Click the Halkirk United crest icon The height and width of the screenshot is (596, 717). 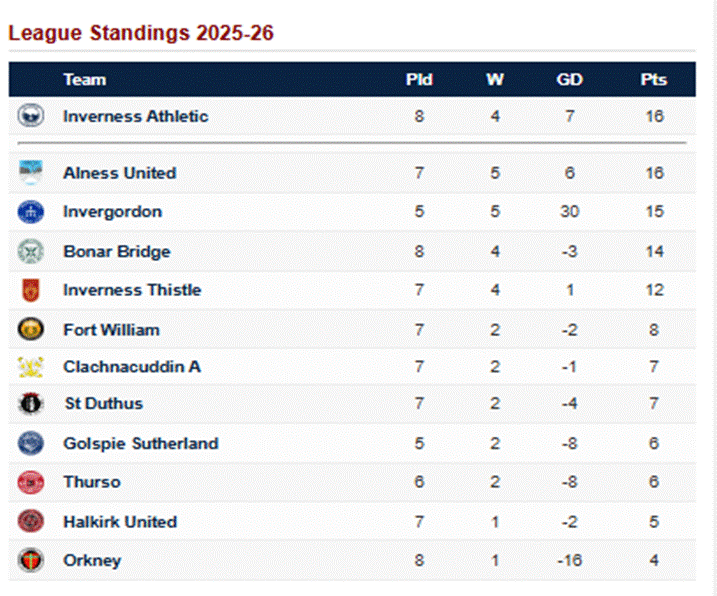pyautogui.click(x=31, y=521)
